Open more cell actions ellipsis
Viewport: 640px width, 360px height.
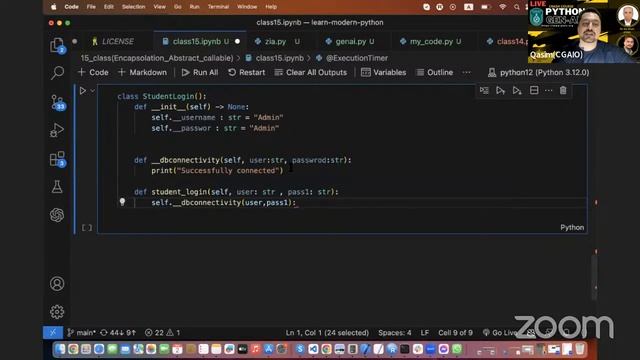549,91
